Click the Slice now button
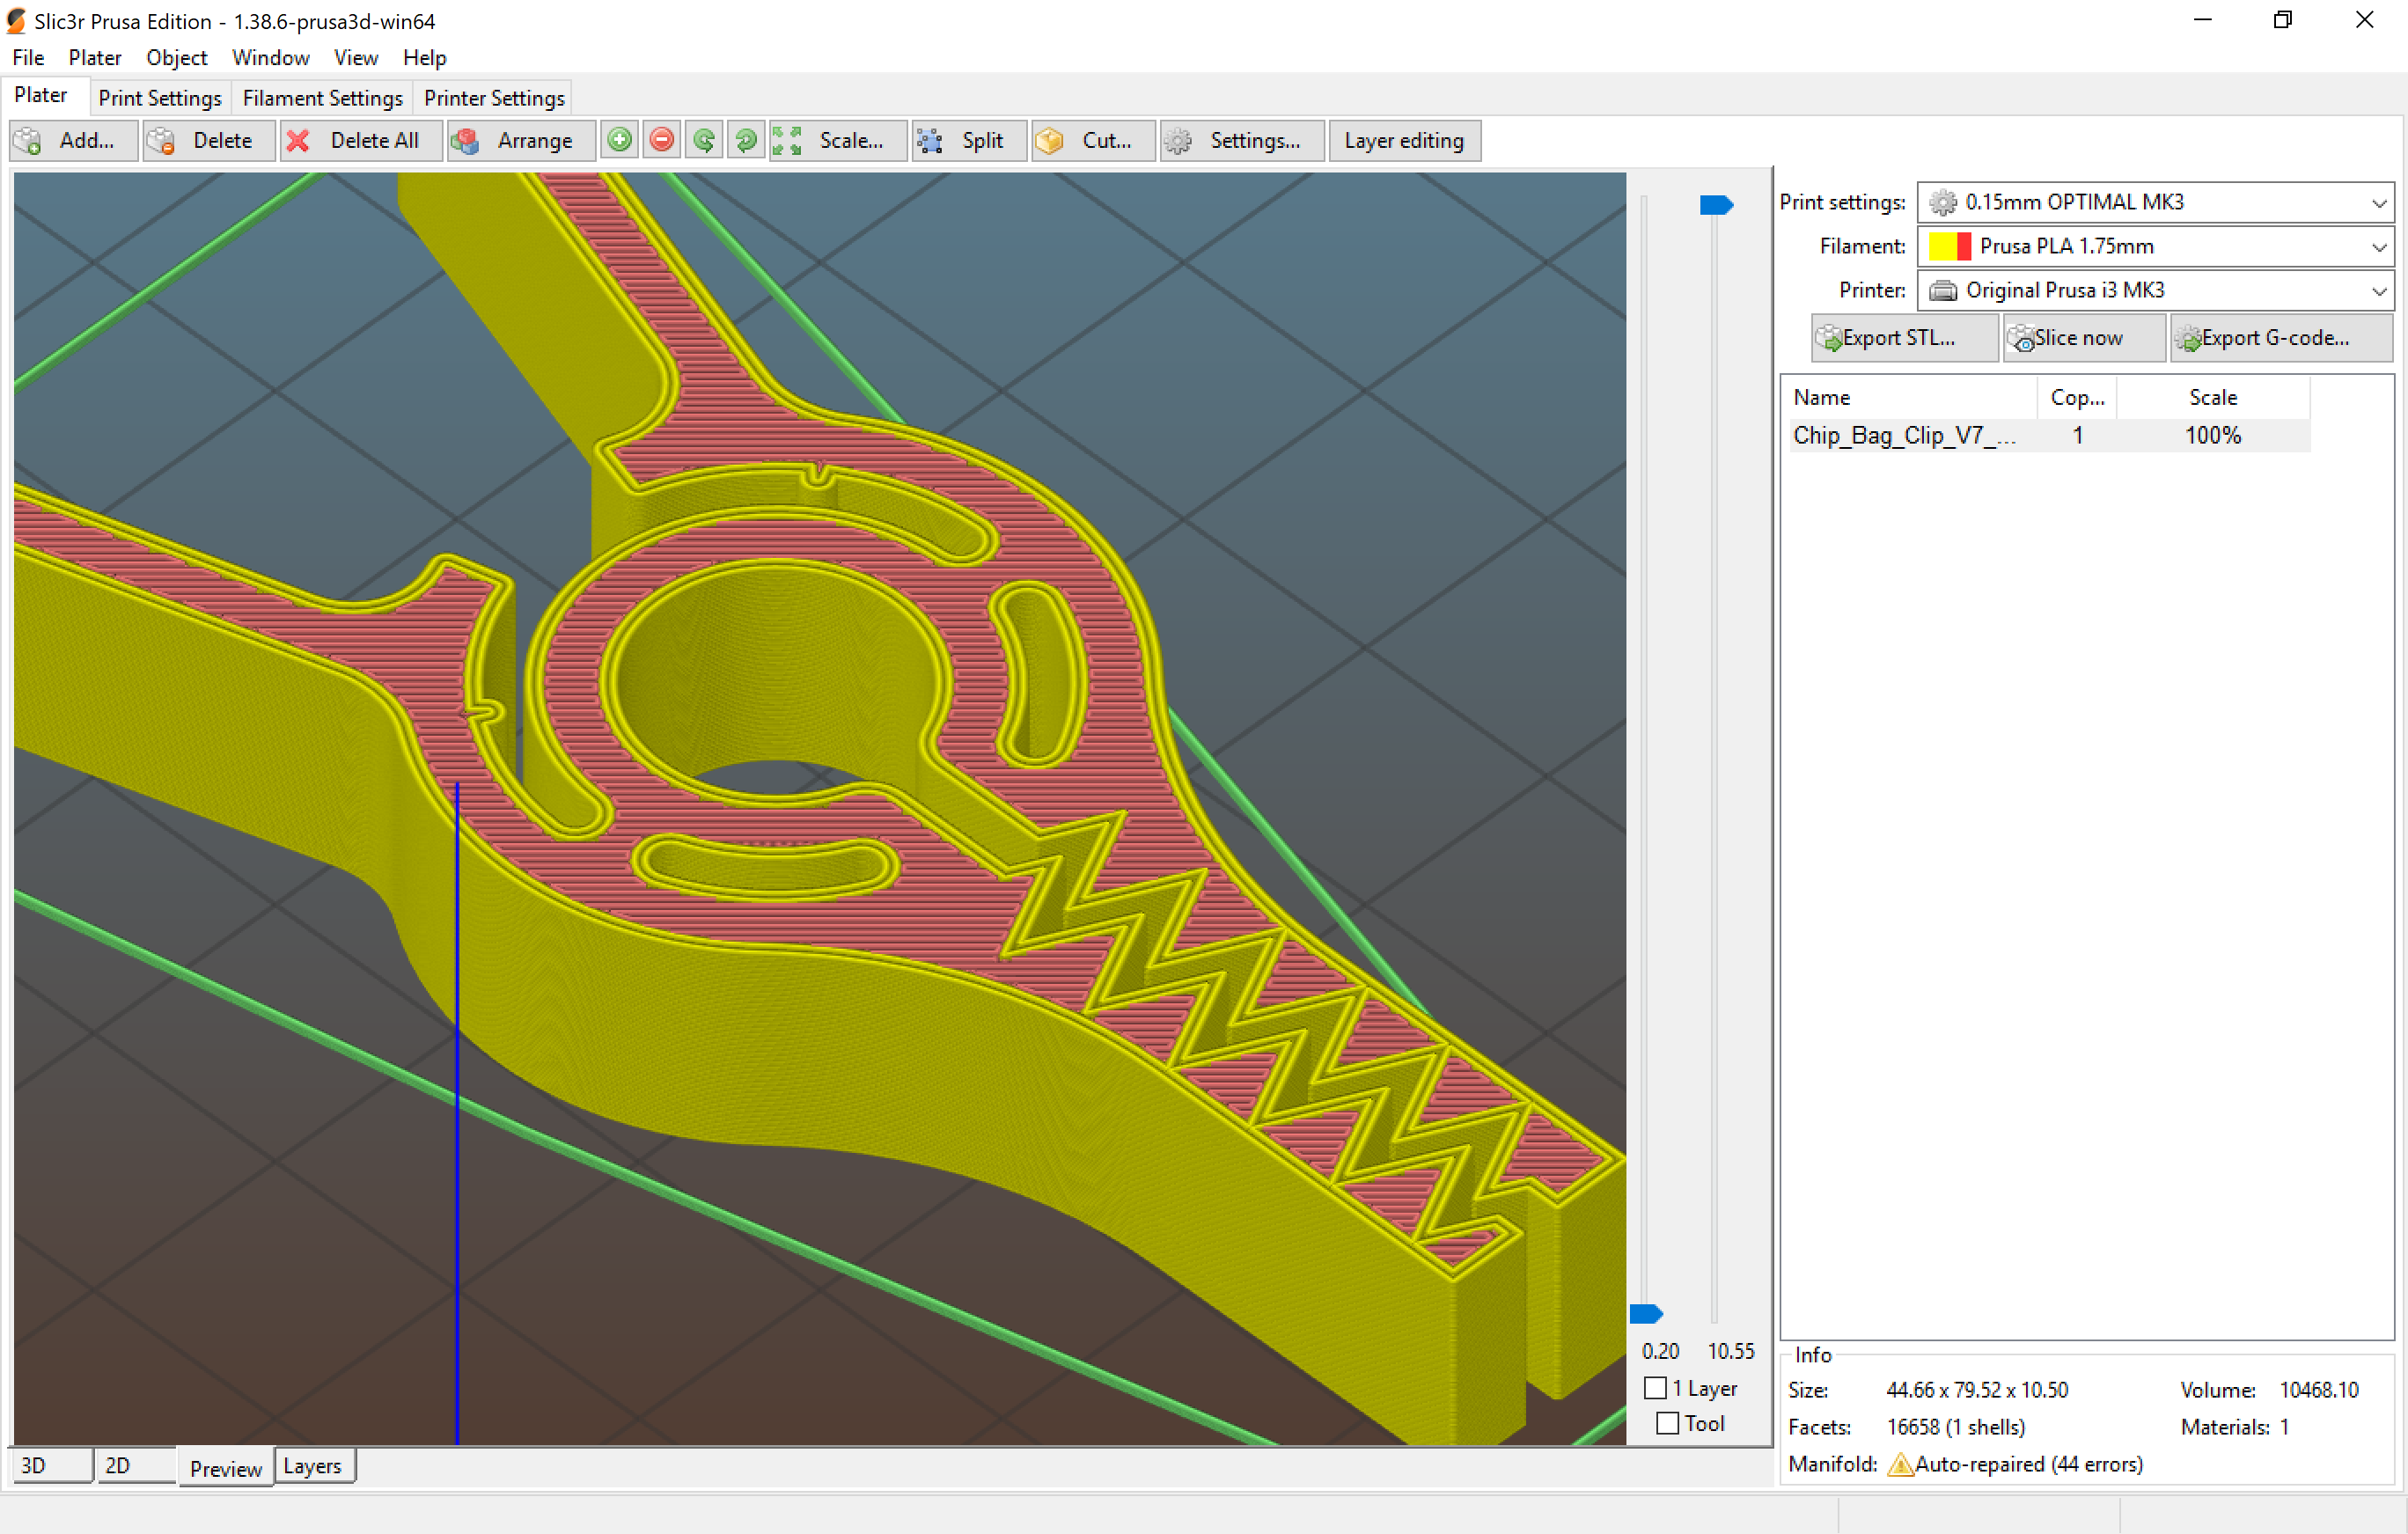Screen dimensions: 2408x1534 tap(2082, 338)
